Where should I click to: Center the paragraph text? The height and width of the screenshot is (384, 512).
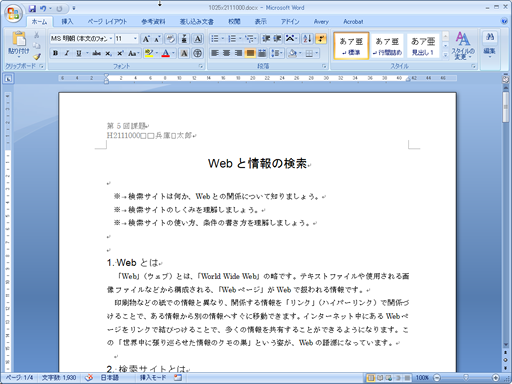pyautogui.click(x=227, y=53)
